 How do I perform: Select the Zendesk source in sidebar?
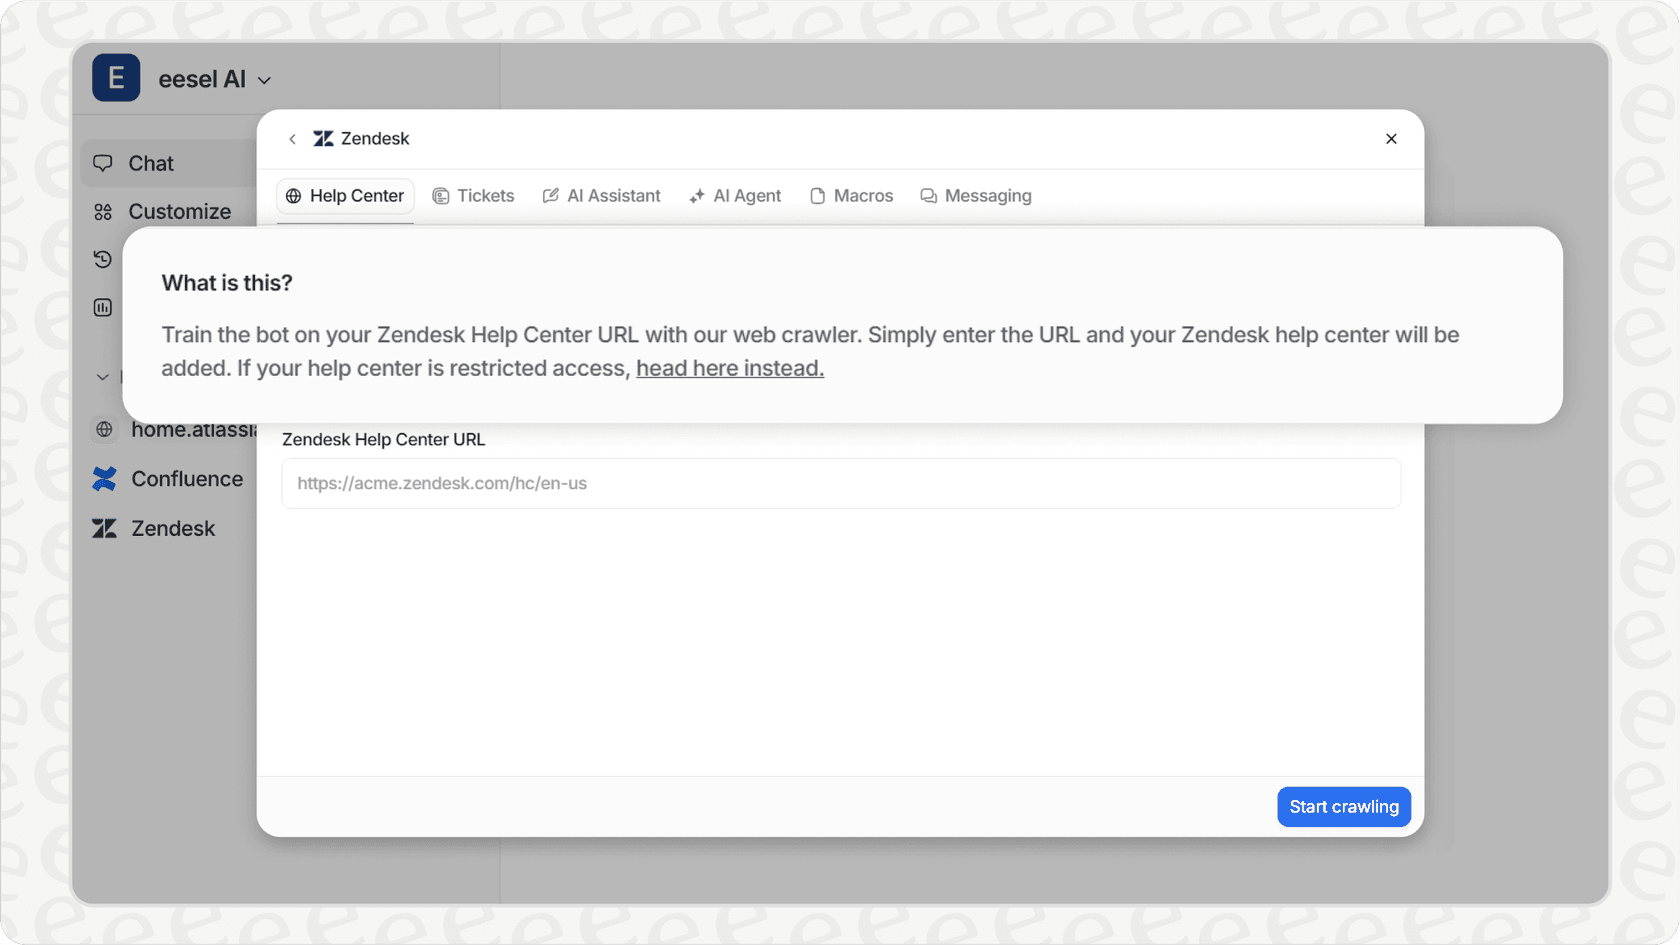point(172,528)
